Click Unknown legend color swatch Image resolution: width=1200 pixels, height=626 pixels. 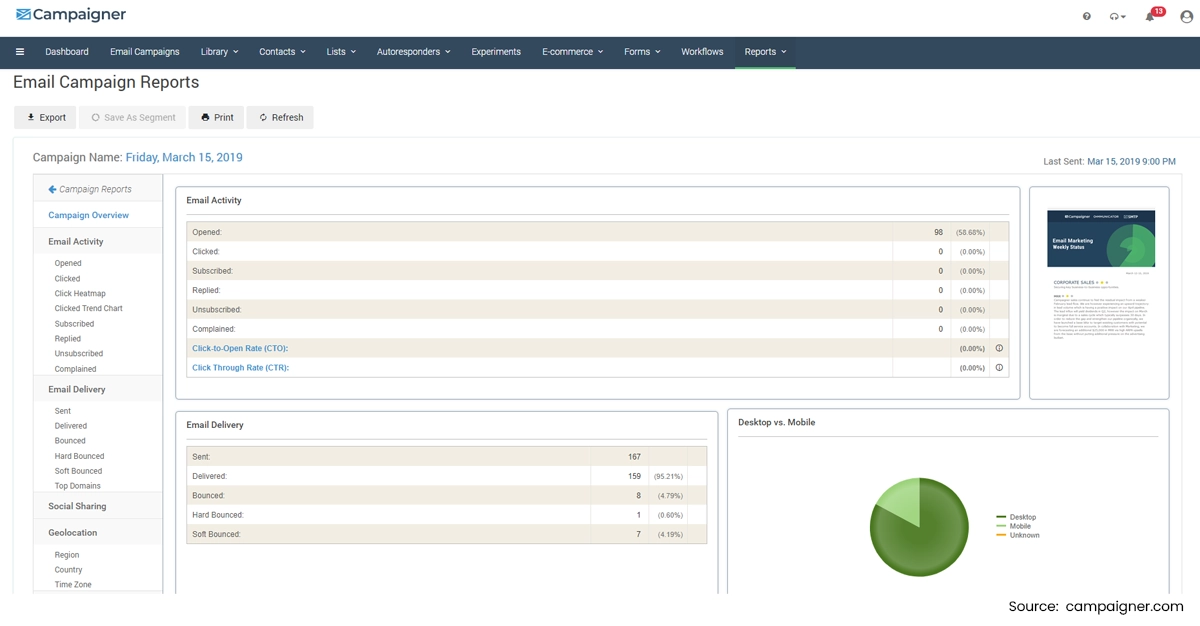click(1002, 535)
